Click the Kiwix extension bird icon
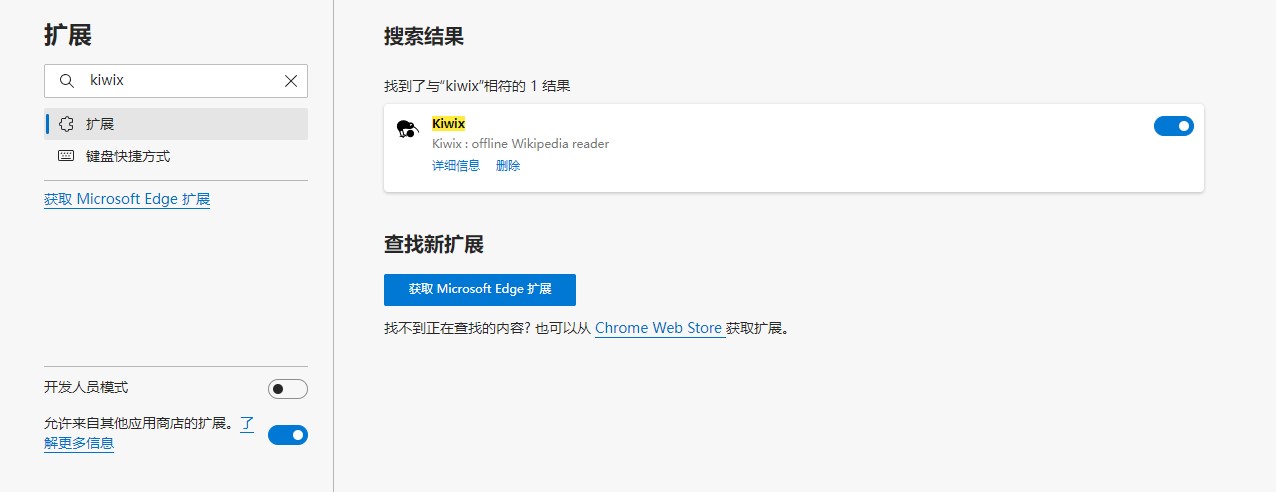Screen dimensions: 1276x492 (406, 129)
